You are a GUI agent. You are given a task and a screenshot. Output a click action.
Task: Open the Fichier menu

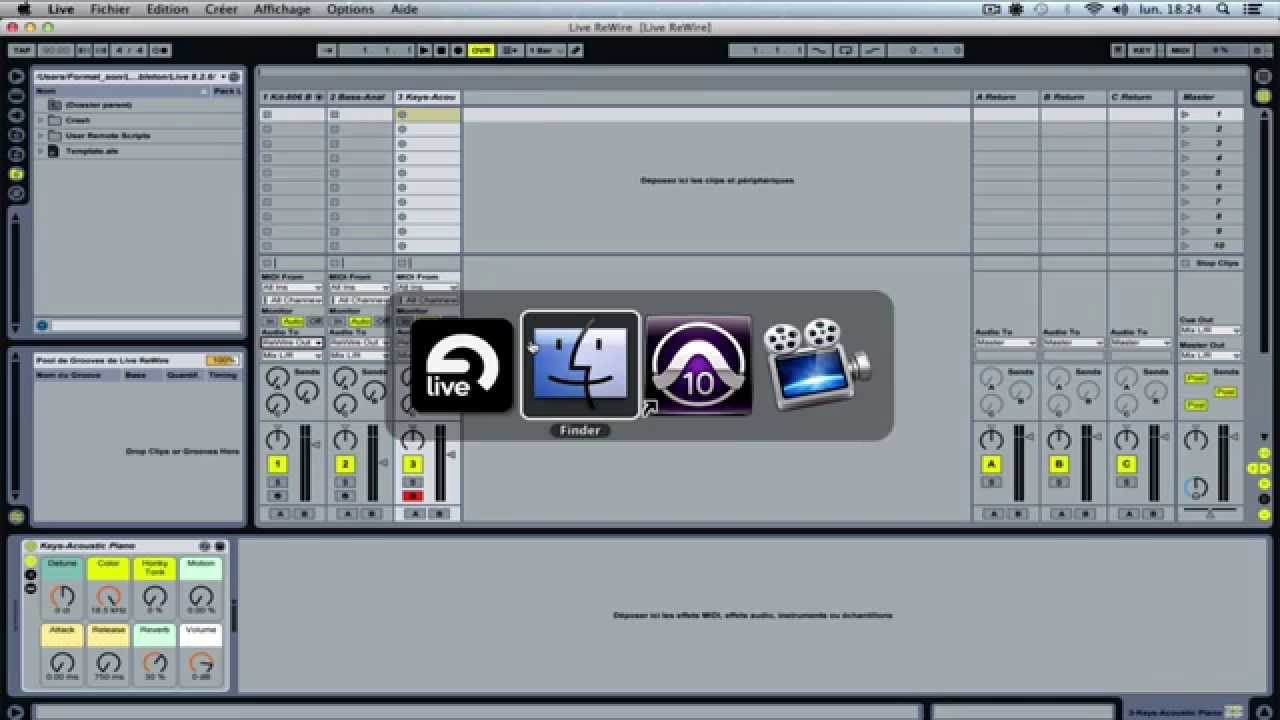(110, 9)
